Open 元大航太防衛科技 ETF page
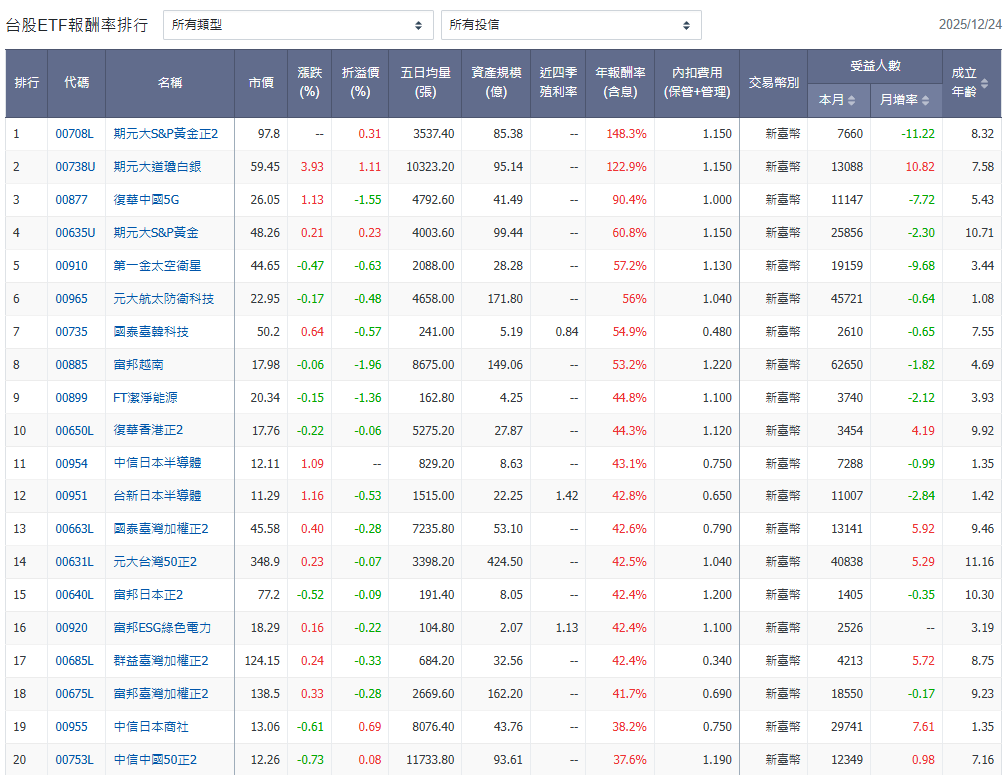 163,299
